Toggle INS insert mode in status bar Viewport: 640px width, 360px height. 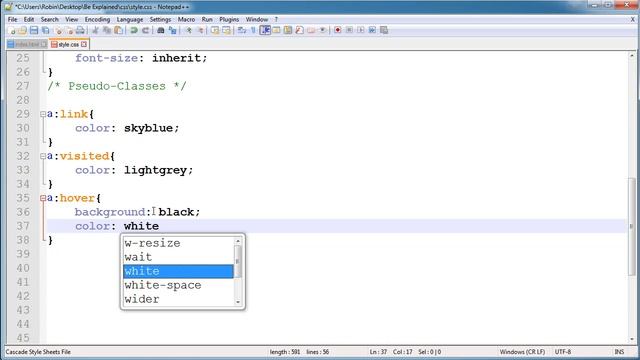pos(619,352)
